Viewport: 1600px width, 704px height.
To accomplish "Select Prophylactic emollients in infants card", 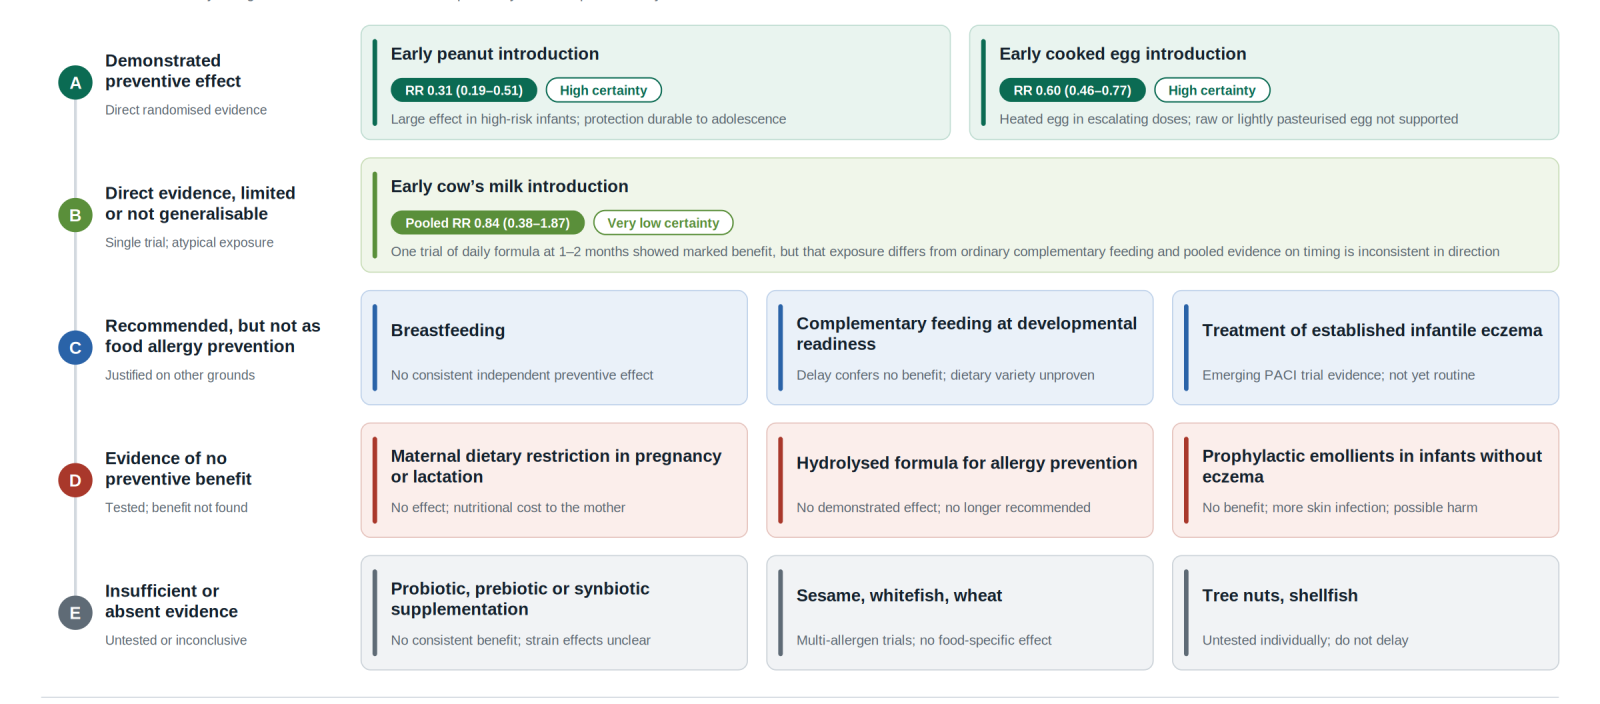I will pos(1365,480).
